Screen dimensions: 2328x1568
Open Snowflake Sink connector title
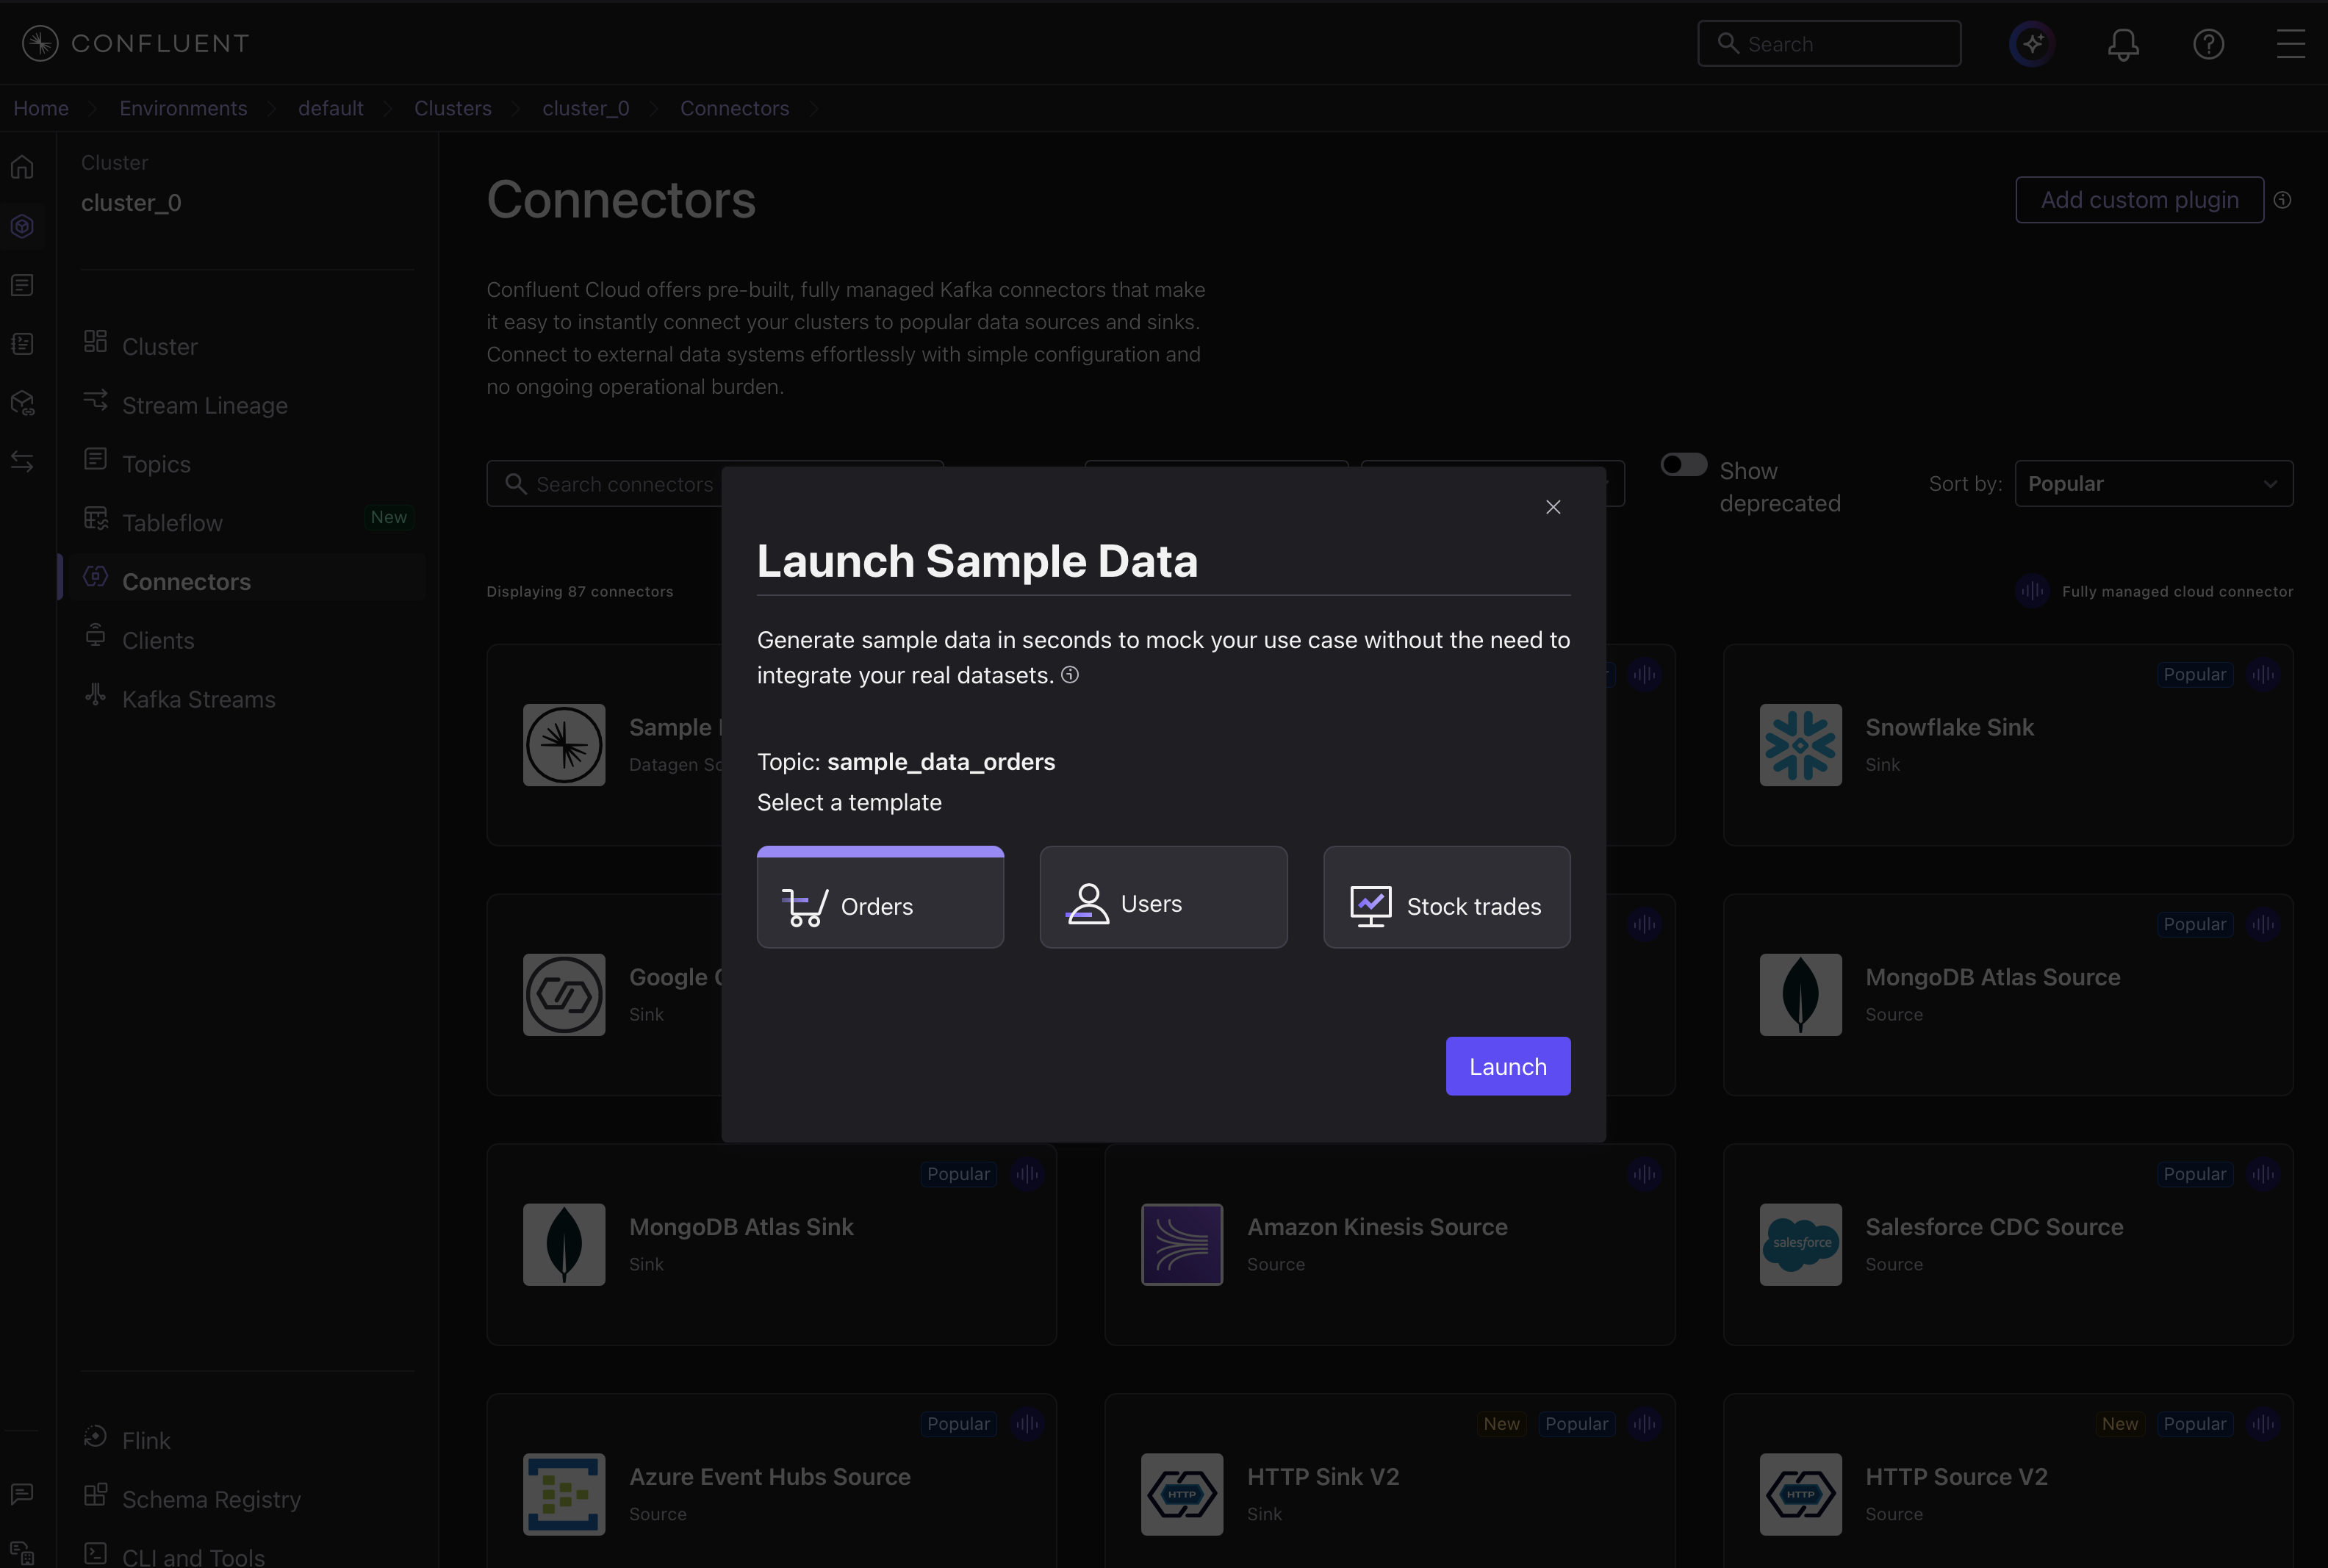[x=1949, y=727]
